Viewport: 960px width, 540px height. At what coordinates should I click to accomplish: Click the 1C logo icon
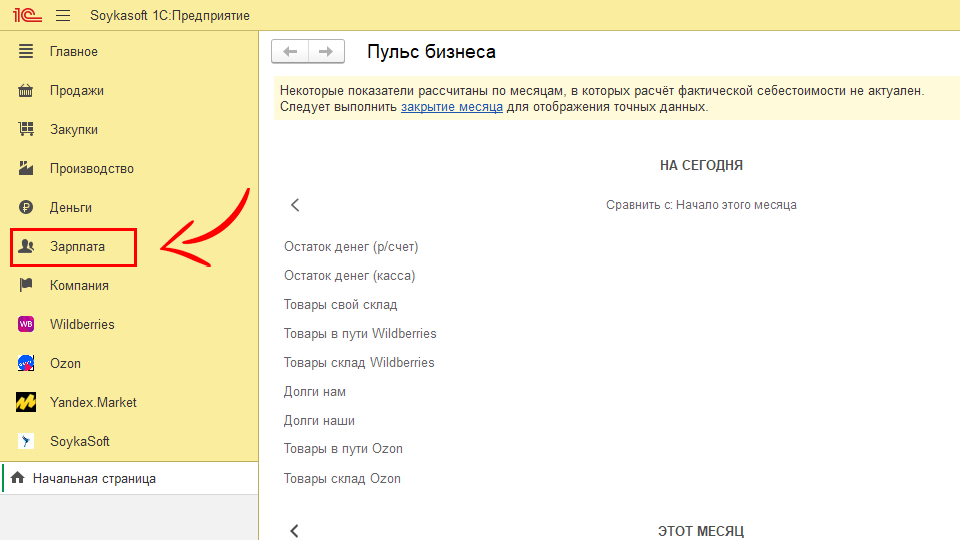tap(25, 16)
